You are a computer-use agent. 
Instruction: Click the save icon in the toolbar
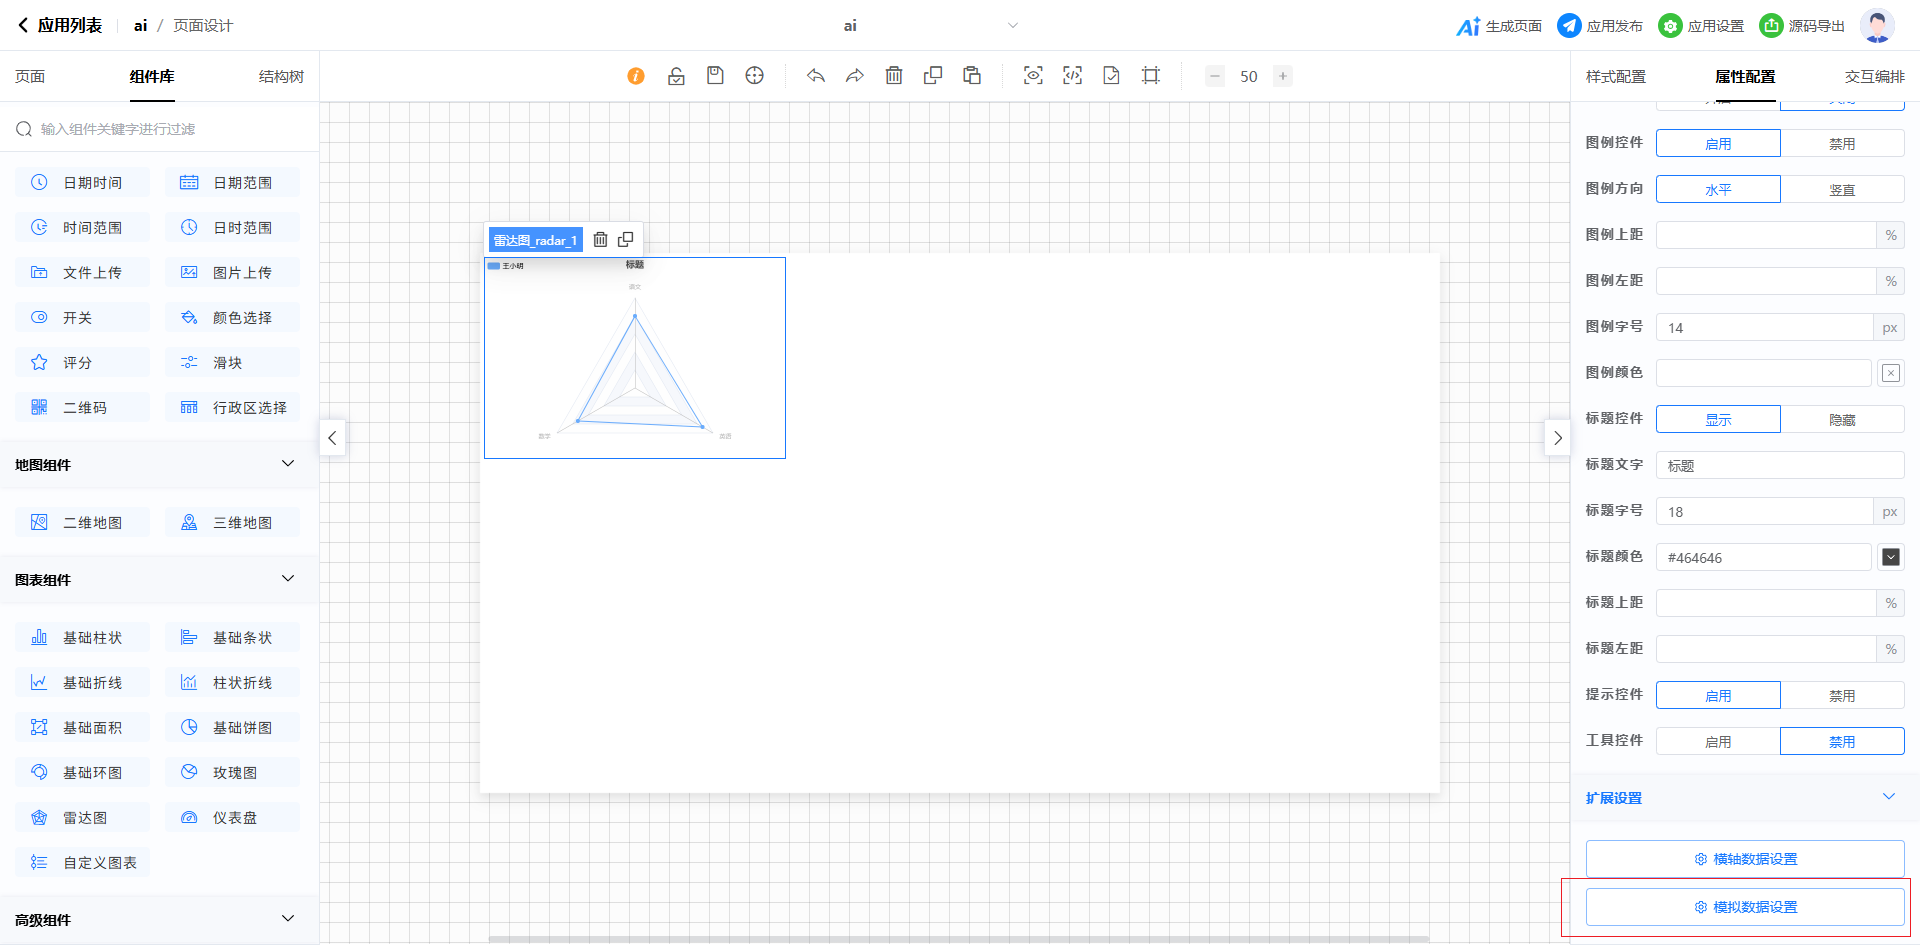point(715,76)
